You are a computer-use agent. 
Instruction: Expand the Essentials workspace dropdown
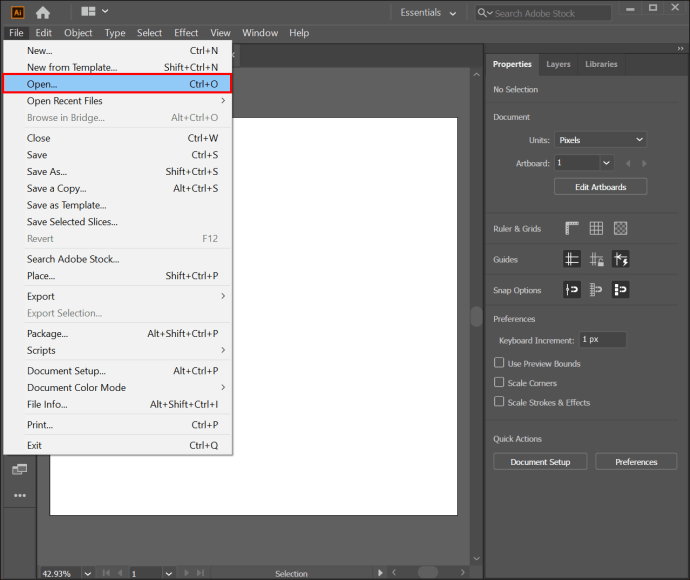click(x=428, y=13)
